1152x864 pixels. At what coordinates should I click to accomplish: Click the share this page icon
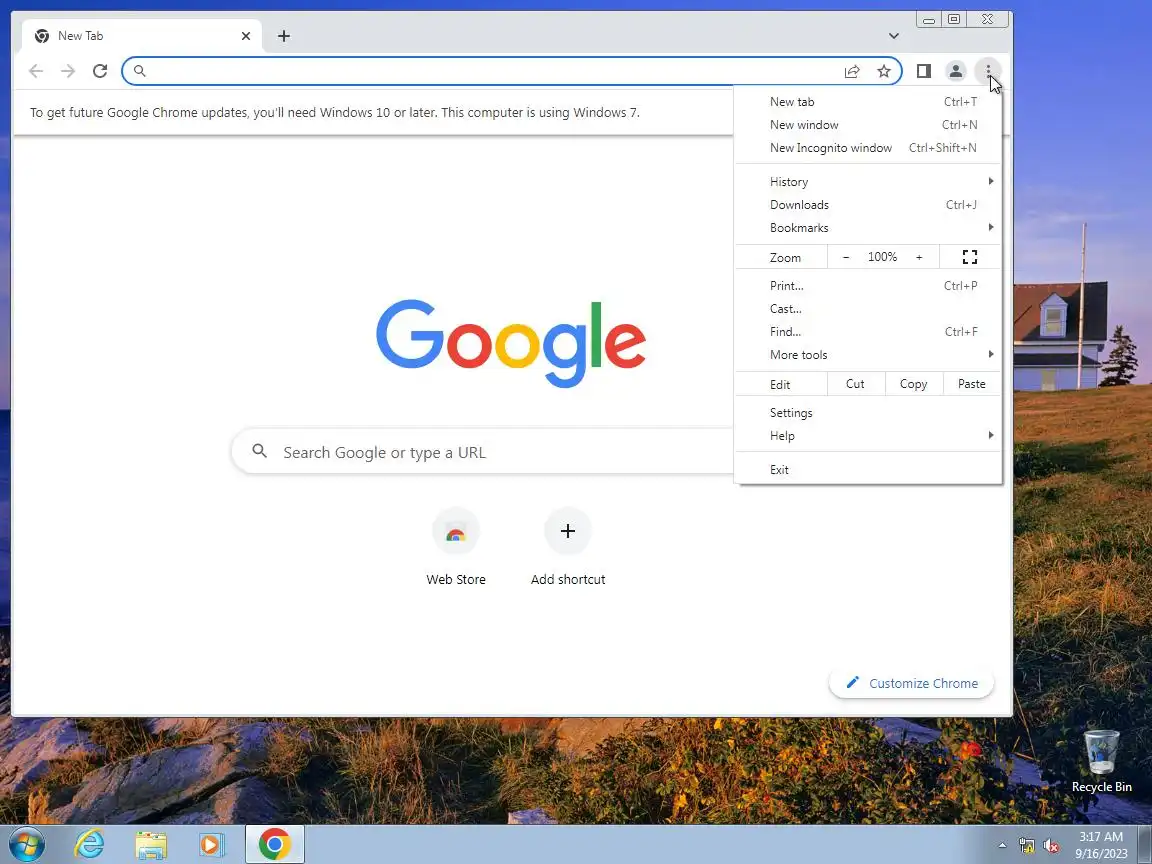pyautogui.click(x=852, y=71)
